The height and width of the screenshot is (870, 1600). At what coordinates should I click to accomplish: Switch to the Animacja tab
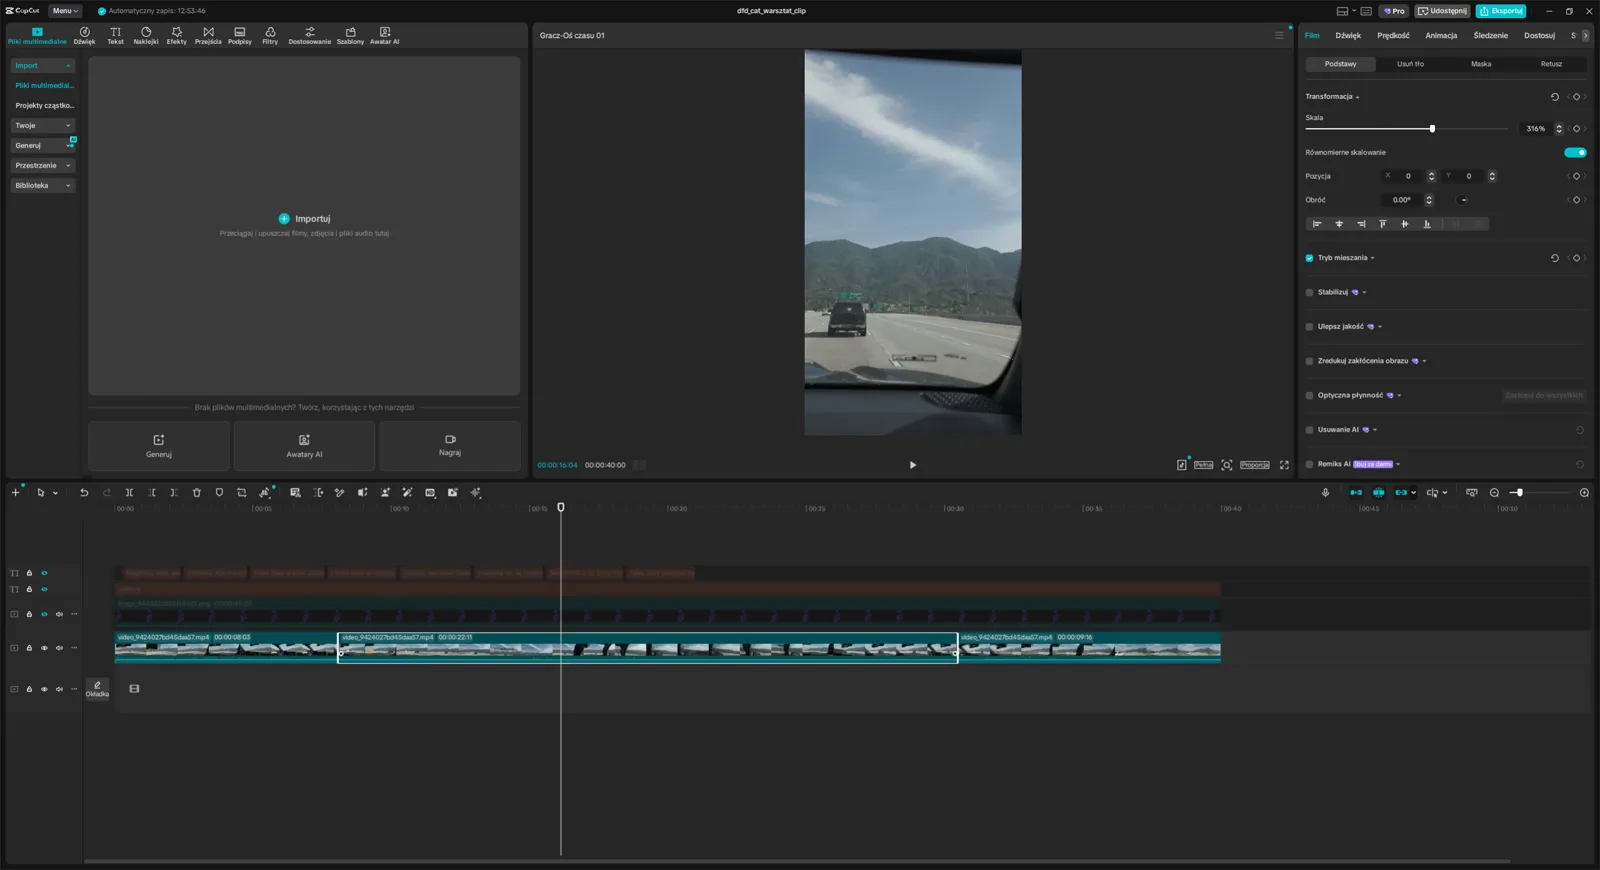pos(1441,35)
